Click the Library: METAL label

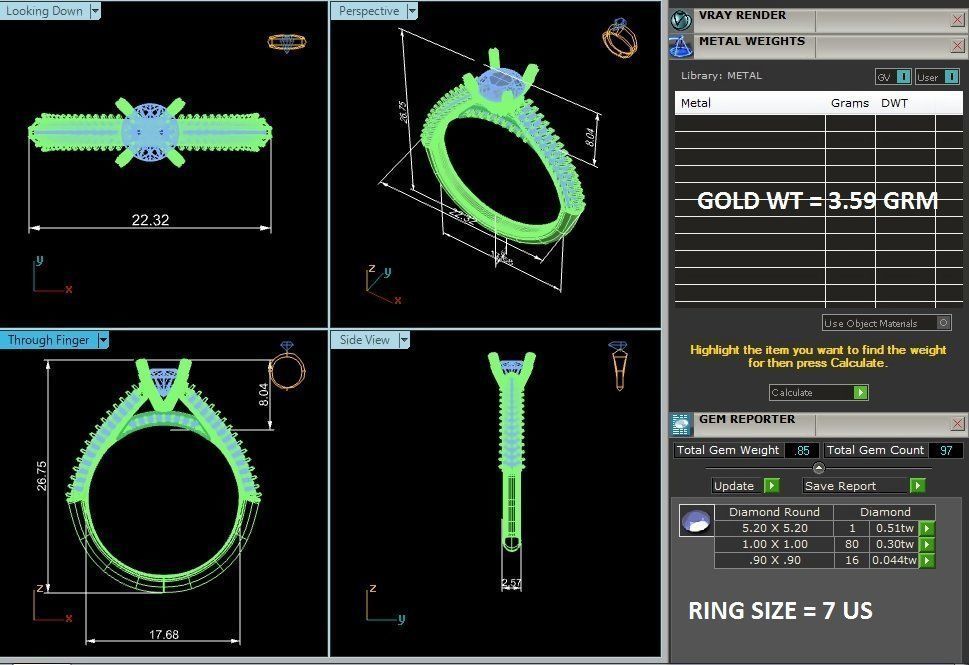tap(721, 75)
